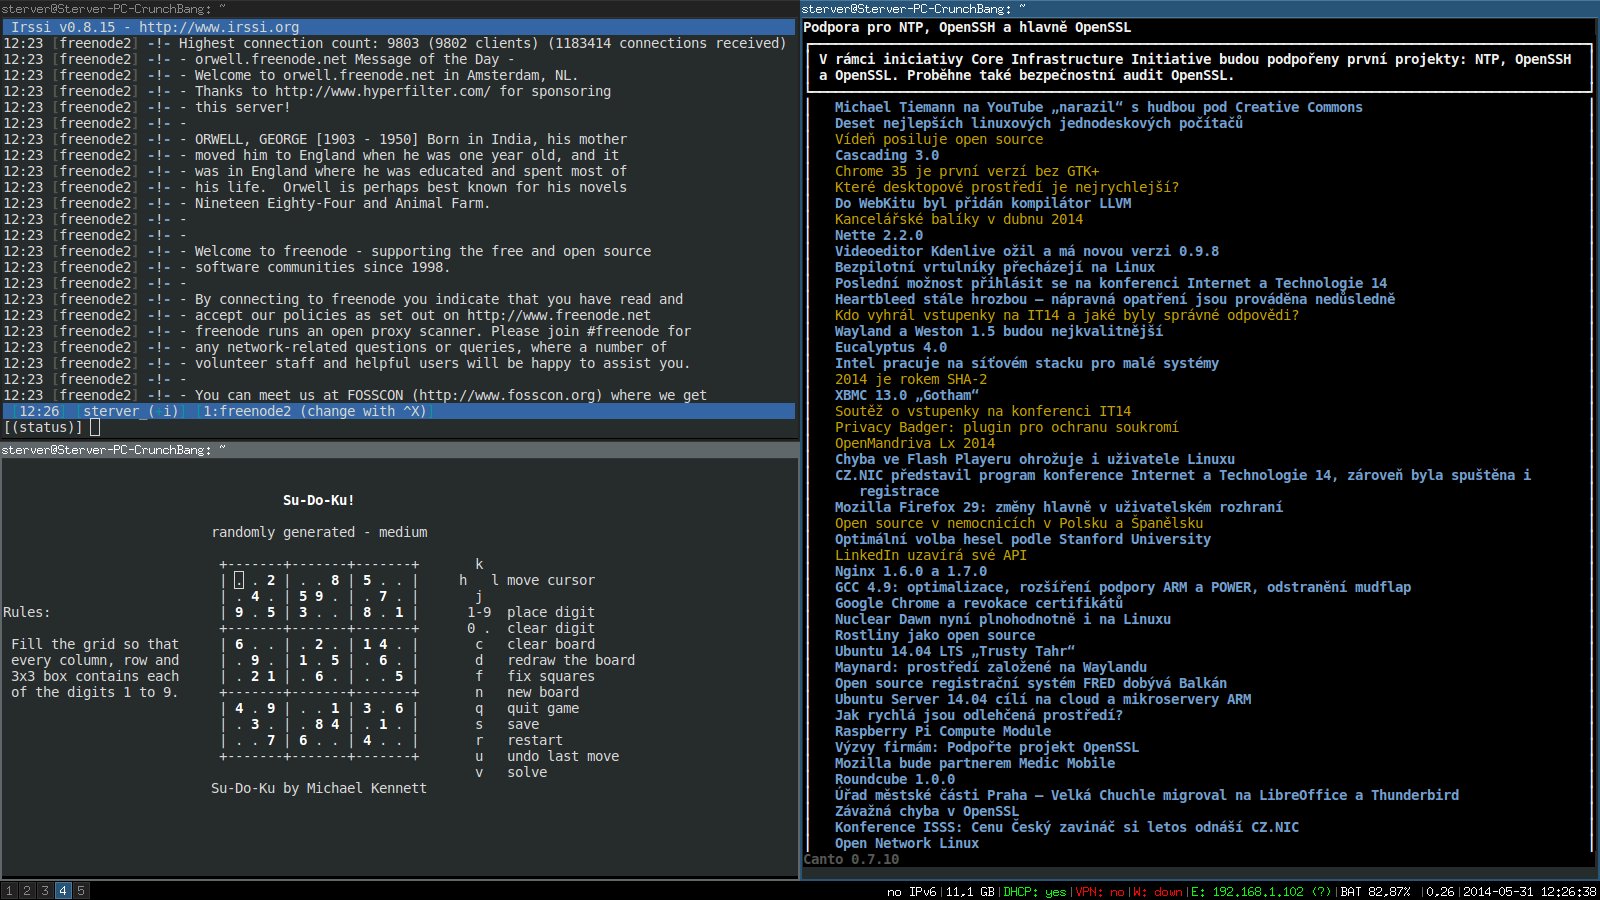
Task: Open 'Mozilla Firefox 29' story
Action: 1059,507
